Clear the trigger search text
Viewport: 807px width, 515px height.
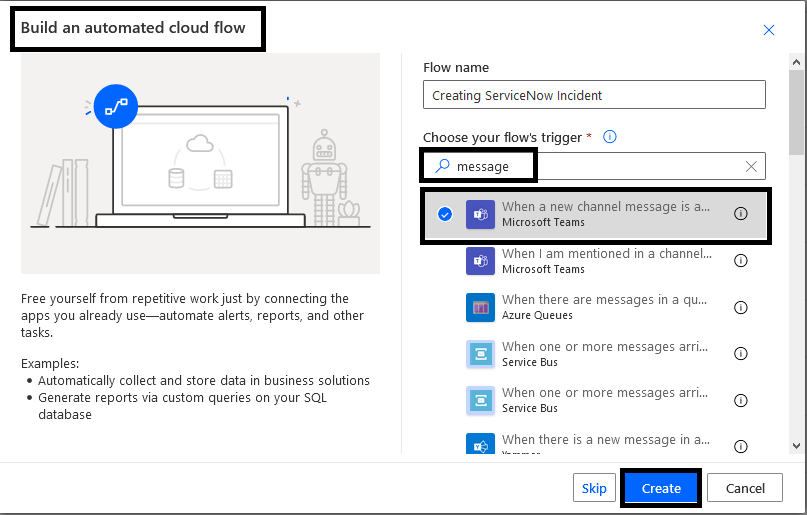pos(751,166)
